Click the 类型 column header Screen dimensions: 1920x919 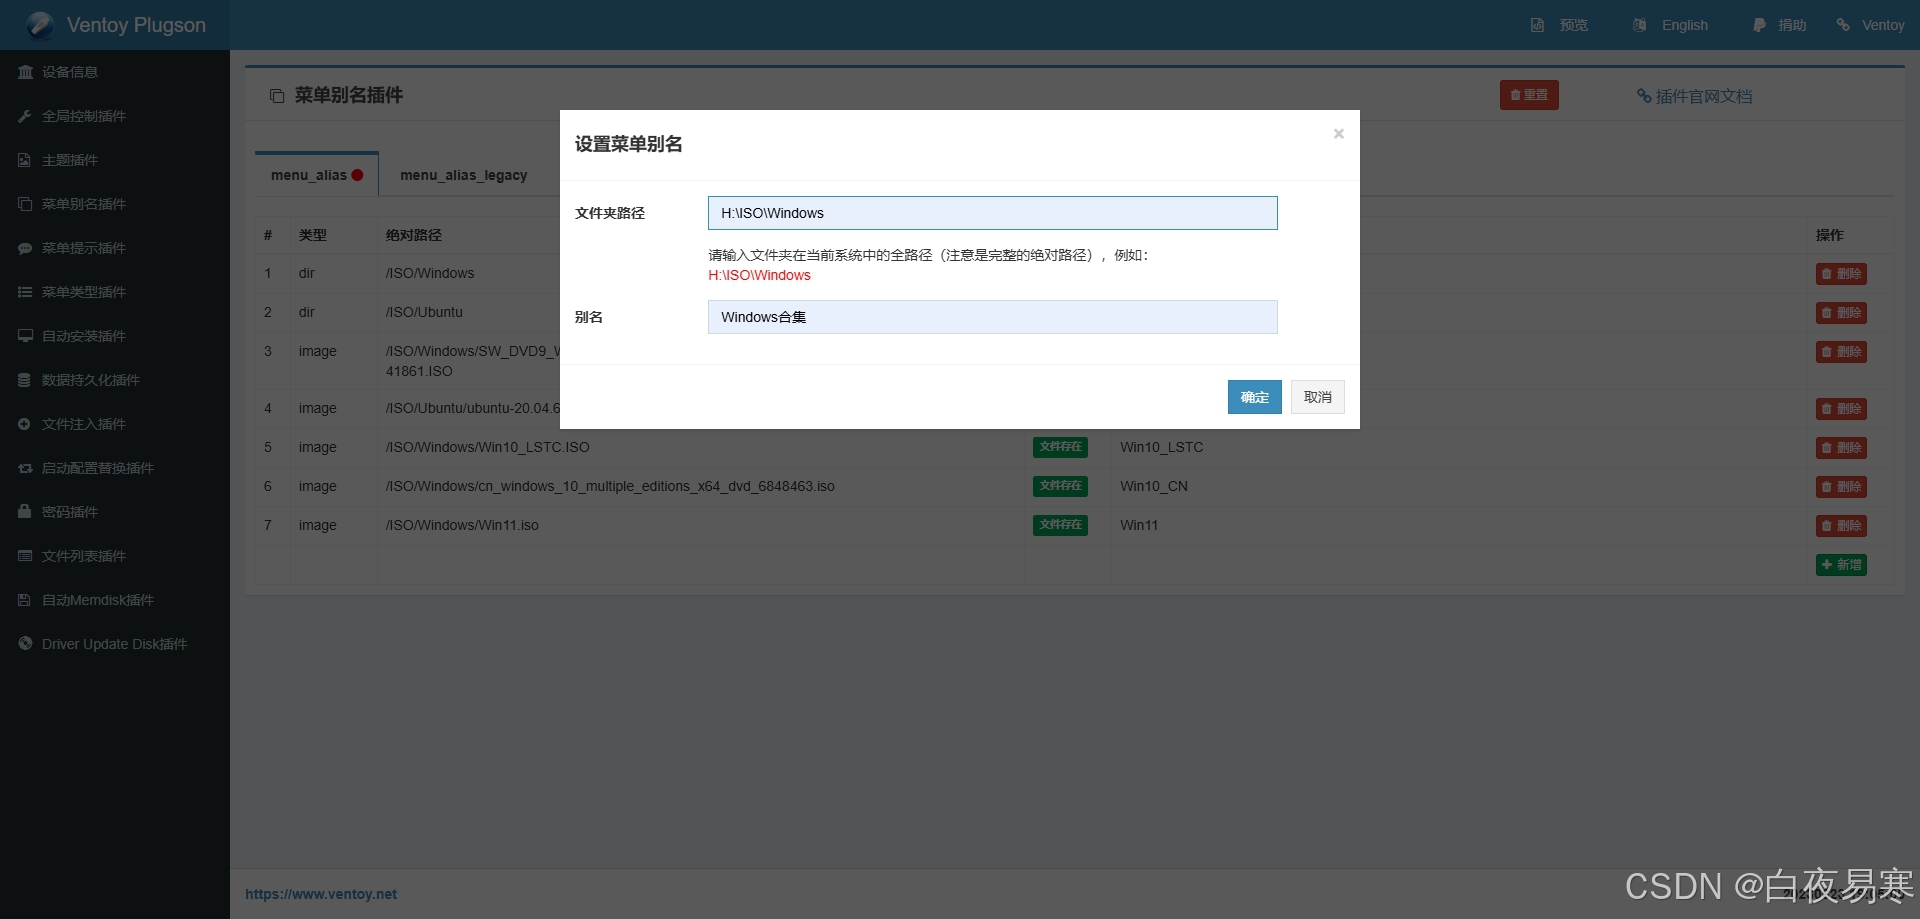click(312, 235)
